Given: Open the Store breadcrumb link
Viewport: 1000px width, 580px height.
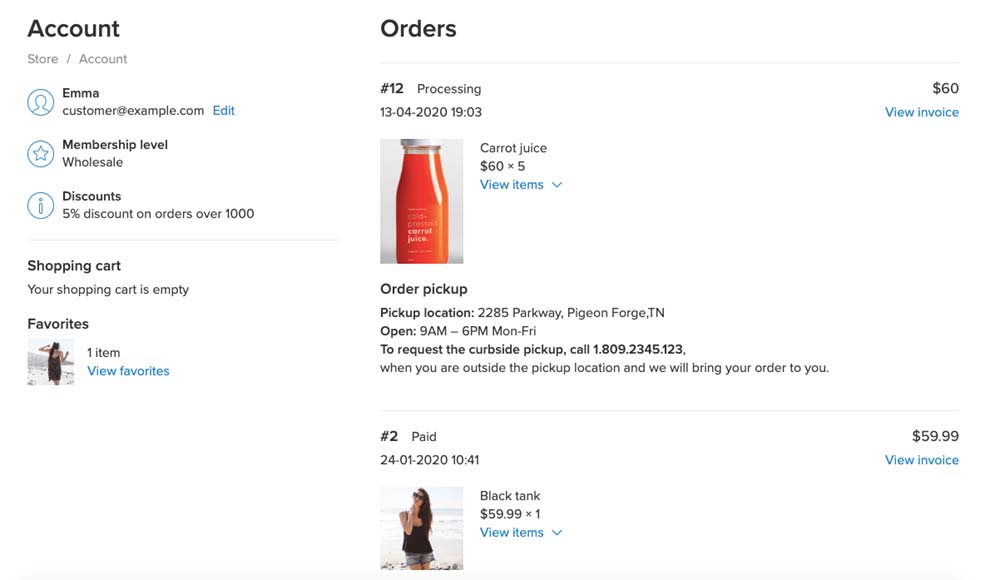Looking at the screenshot, I should click(x=43, y=59).
